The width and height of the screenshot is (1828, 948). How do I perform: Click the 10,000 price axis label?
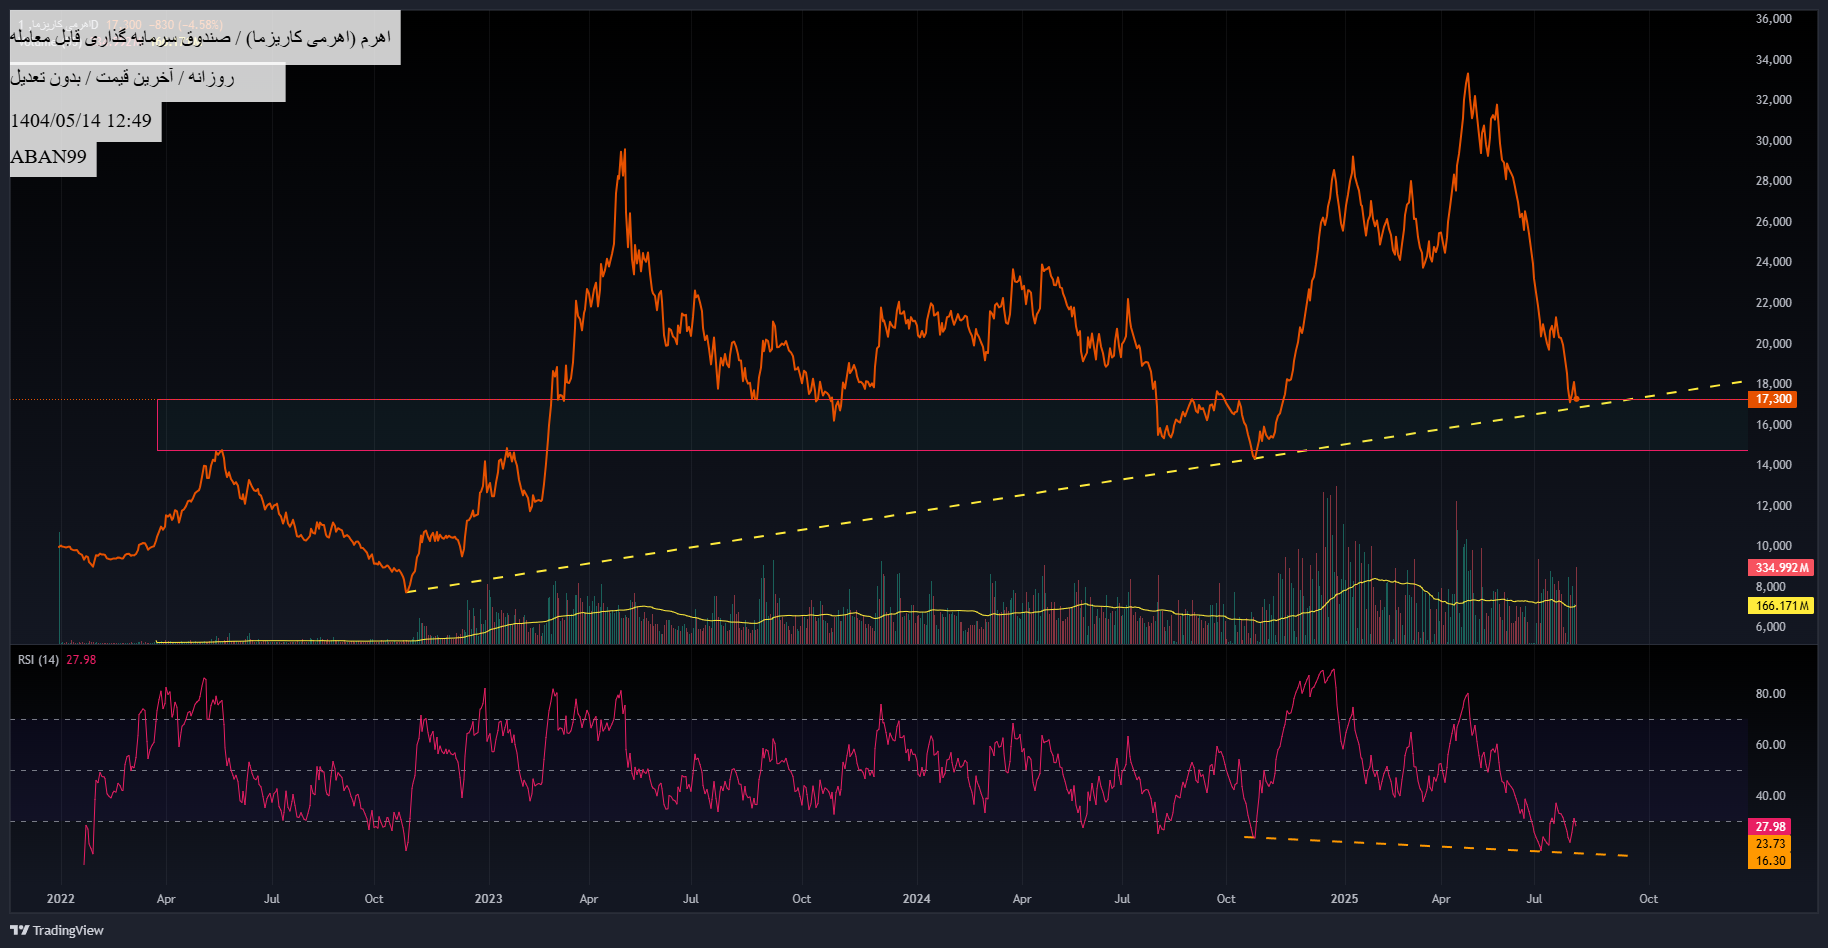coord(1774,546)
